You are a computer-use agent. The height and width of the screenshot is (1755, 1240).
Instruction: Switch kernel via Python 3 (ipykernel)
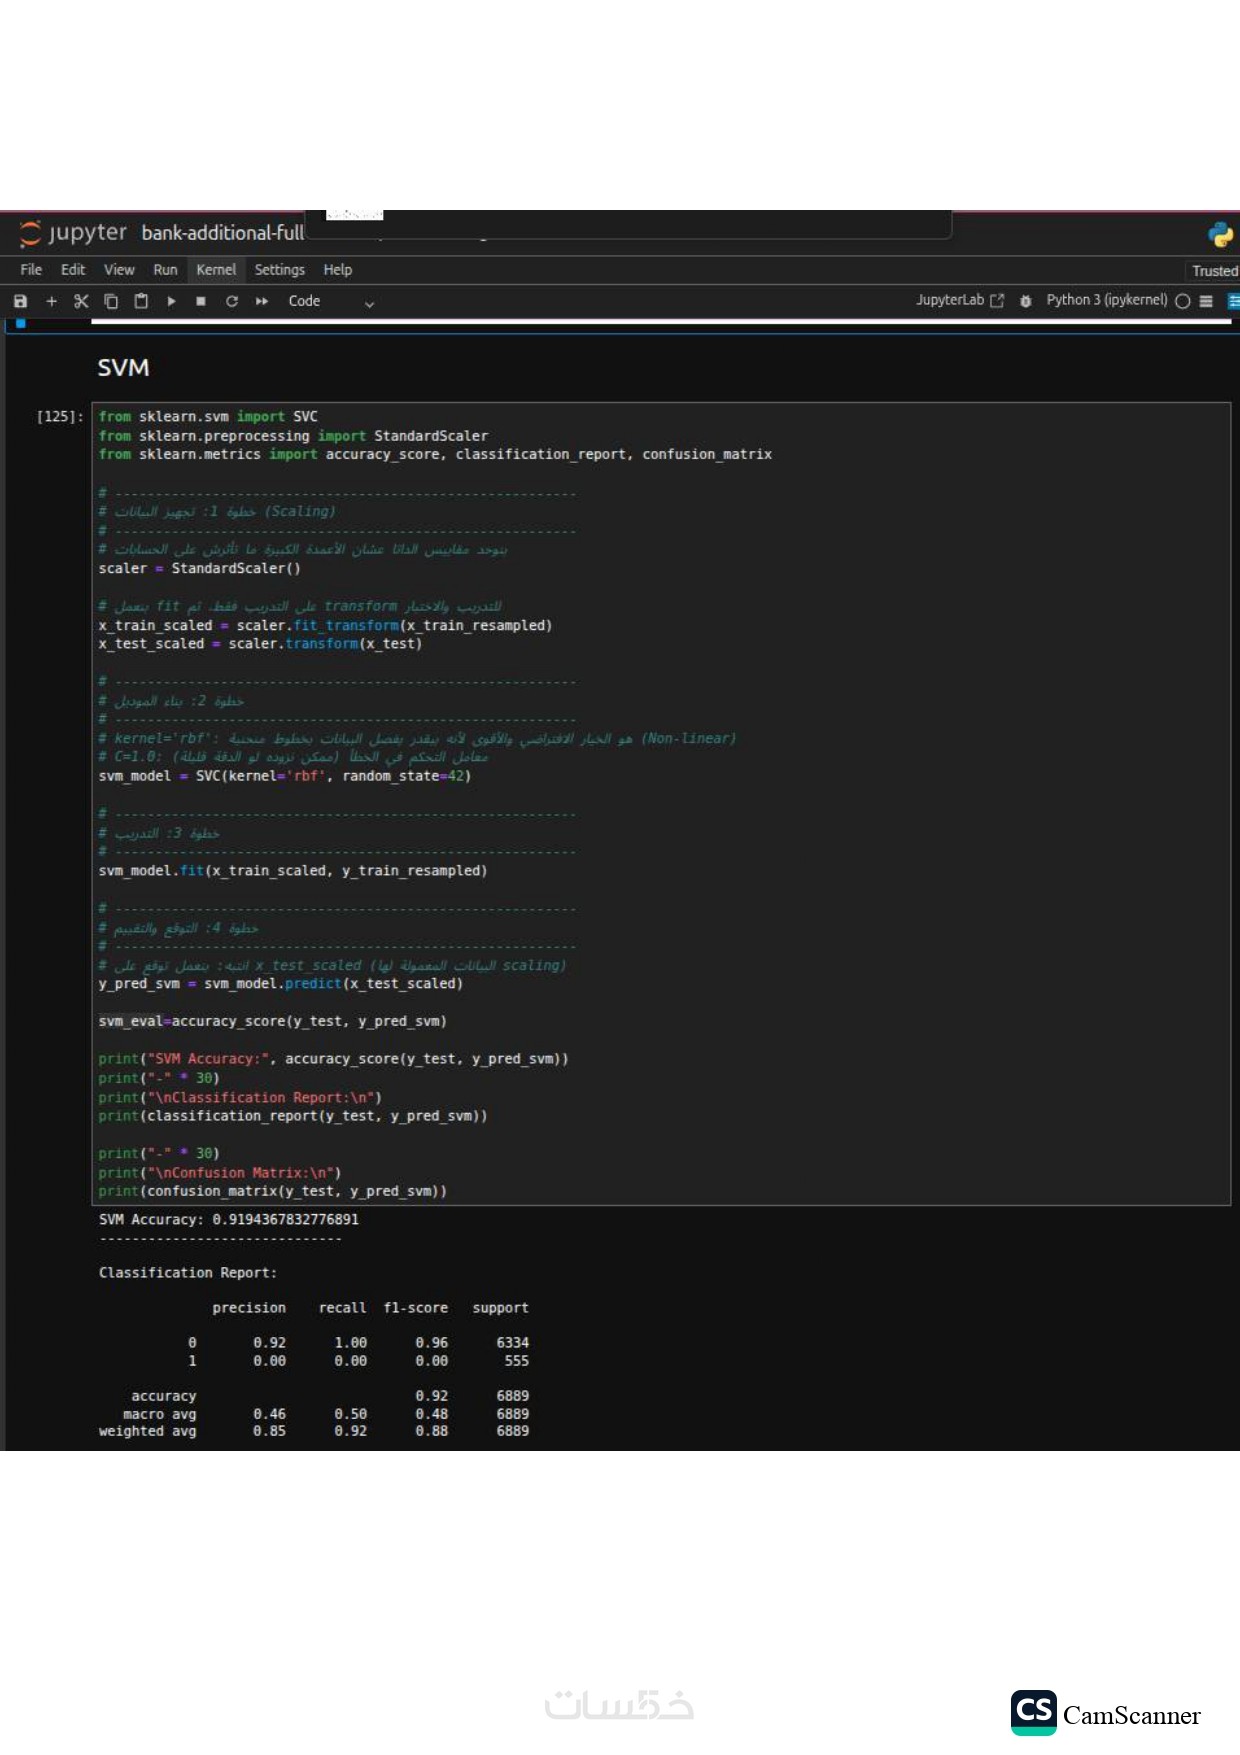tap(1106, 300)
